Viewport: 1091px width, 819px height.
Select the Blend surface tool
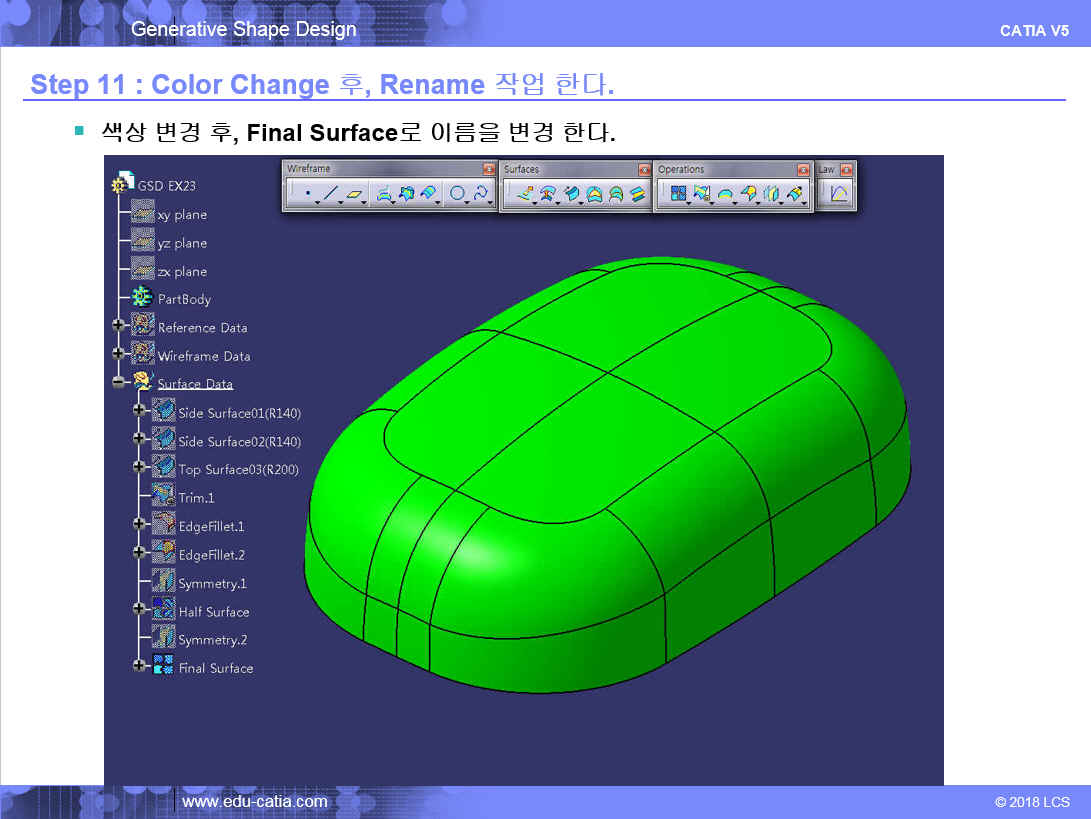click(x=637, y=194)
